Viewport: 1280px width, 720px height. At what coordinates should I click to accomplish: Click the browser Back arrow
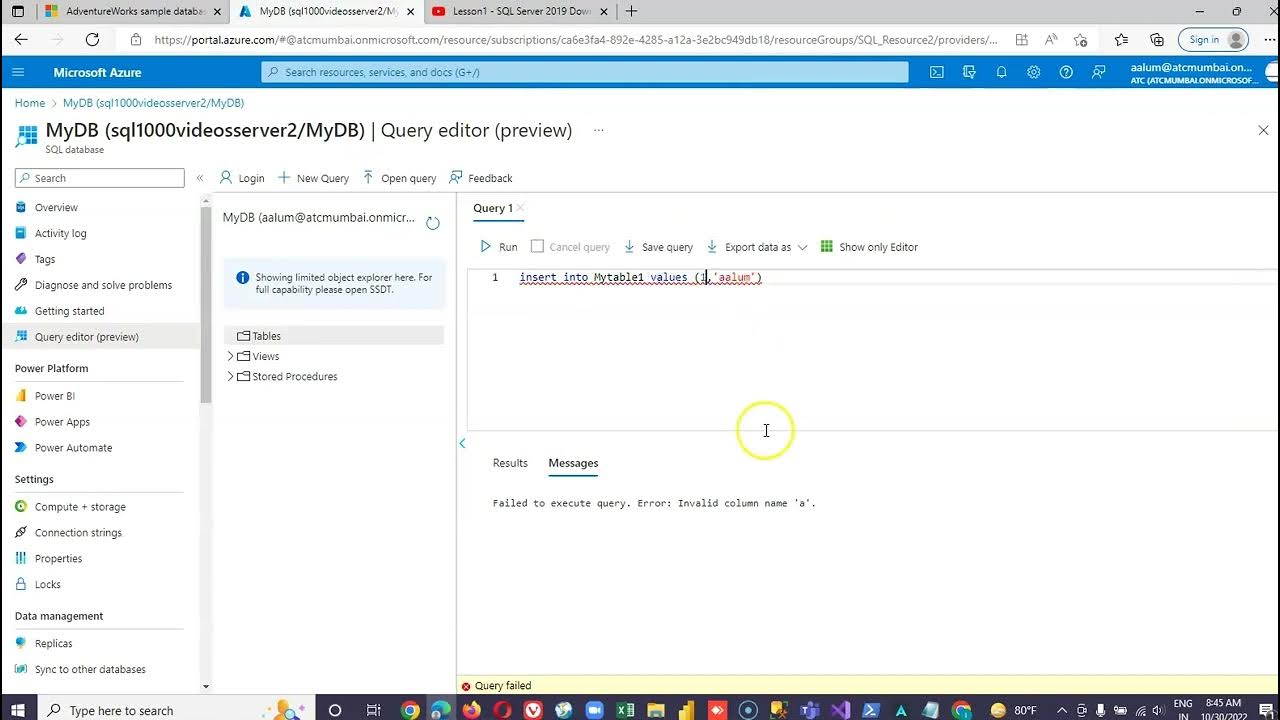pyautogui.click(x=21, y=40)
